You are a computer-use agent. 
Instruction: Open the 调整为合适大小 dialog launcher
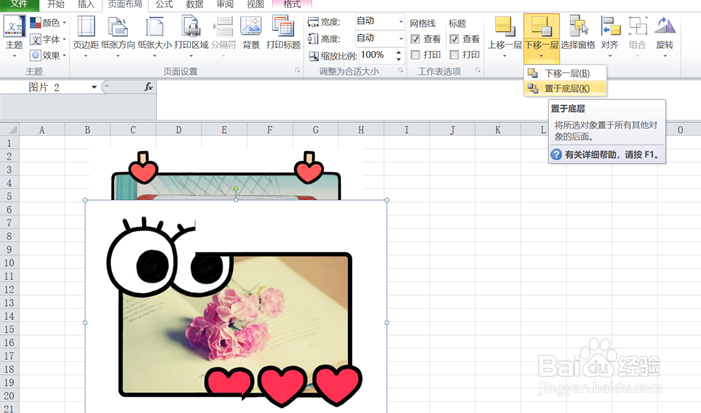point(401,71)
